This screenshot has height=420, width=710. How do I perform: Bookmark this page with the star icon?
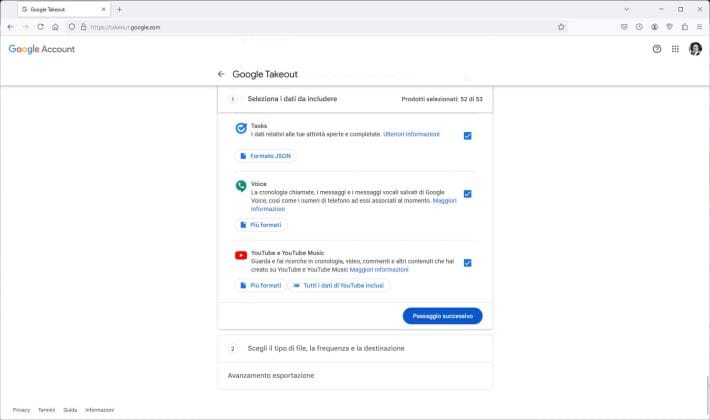[x=561, y=27]
